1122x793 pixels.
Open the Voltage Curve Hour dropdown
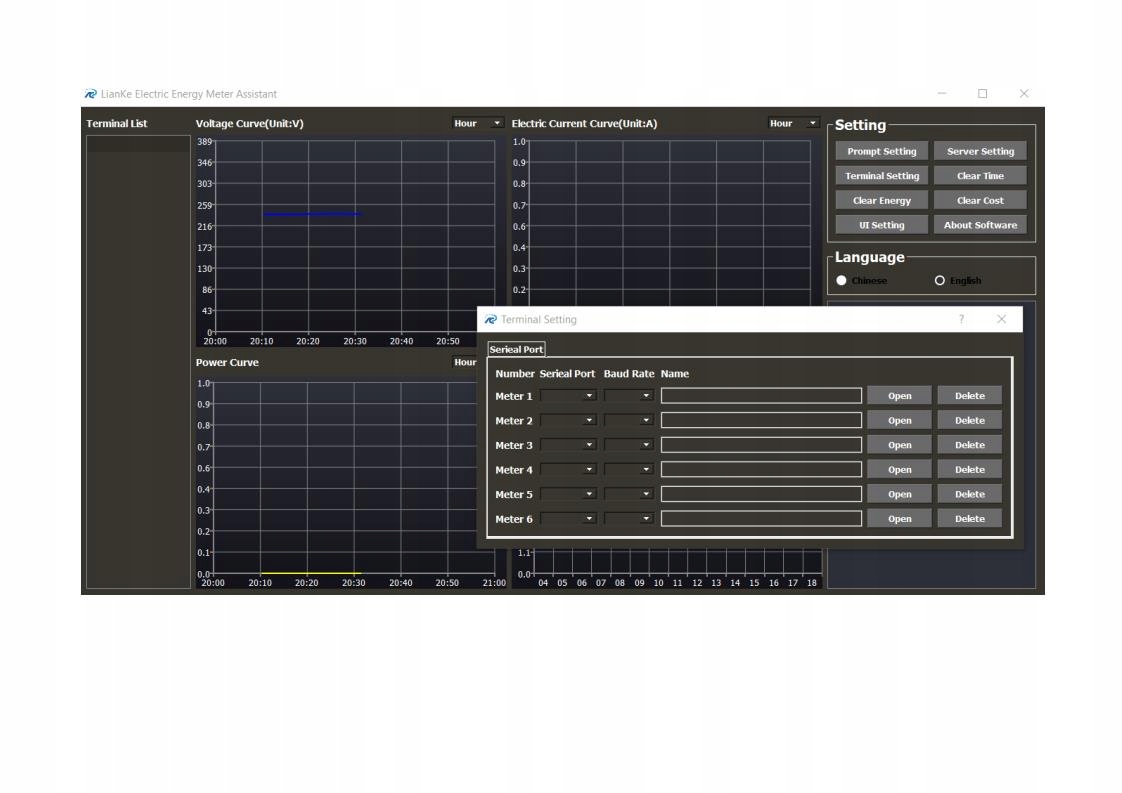coord(477,123)
